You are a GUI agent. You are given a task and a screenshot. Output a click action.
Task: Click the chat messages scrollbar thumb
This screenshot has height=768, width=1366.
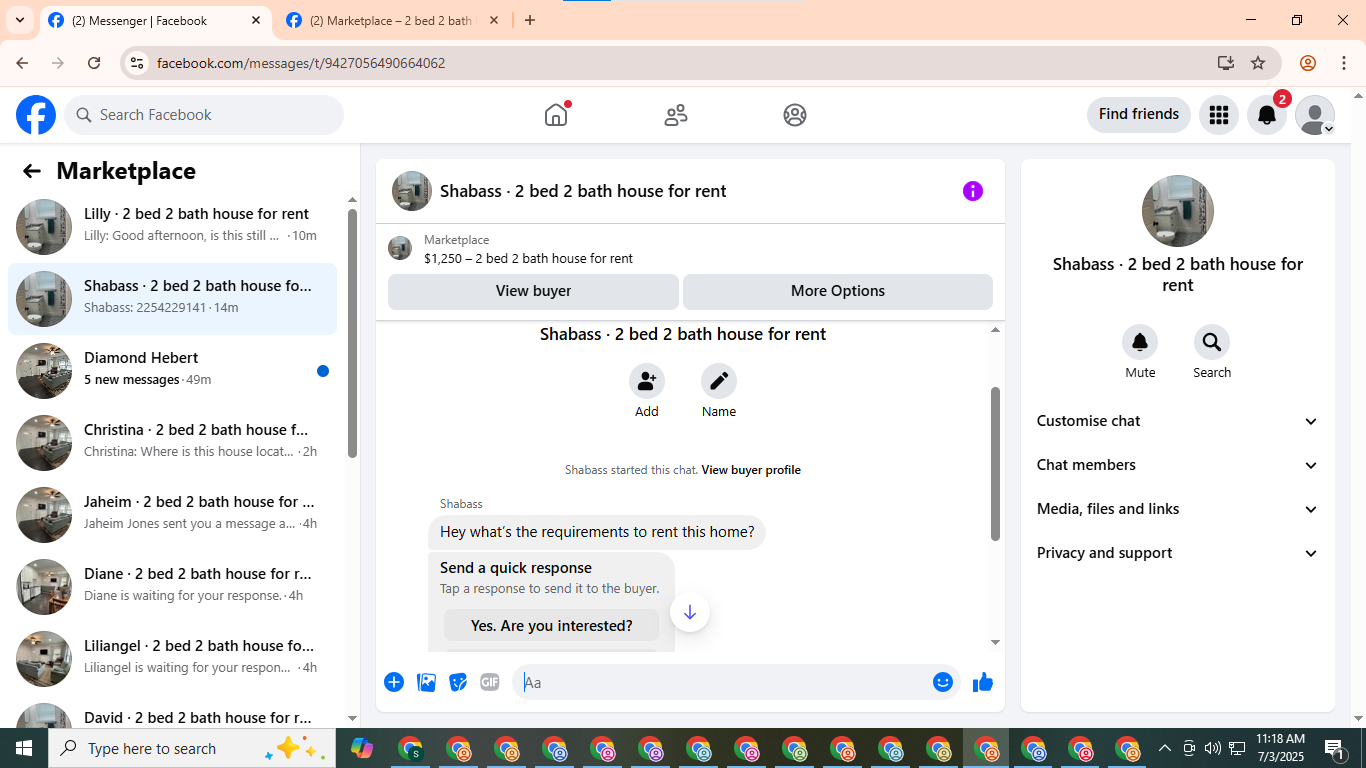[x=995, y=464]
